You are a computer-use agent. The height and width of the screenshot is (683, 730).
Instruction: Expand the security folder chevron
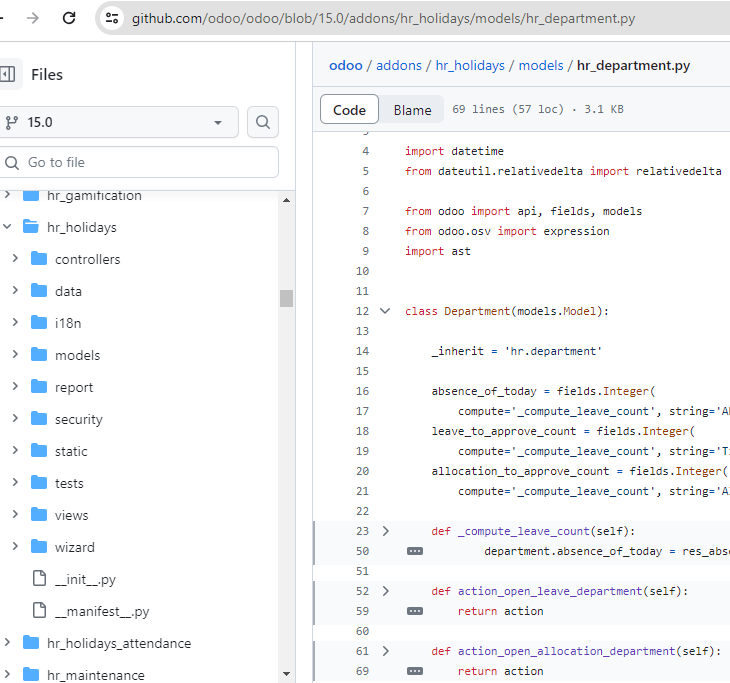coord(15,419)
